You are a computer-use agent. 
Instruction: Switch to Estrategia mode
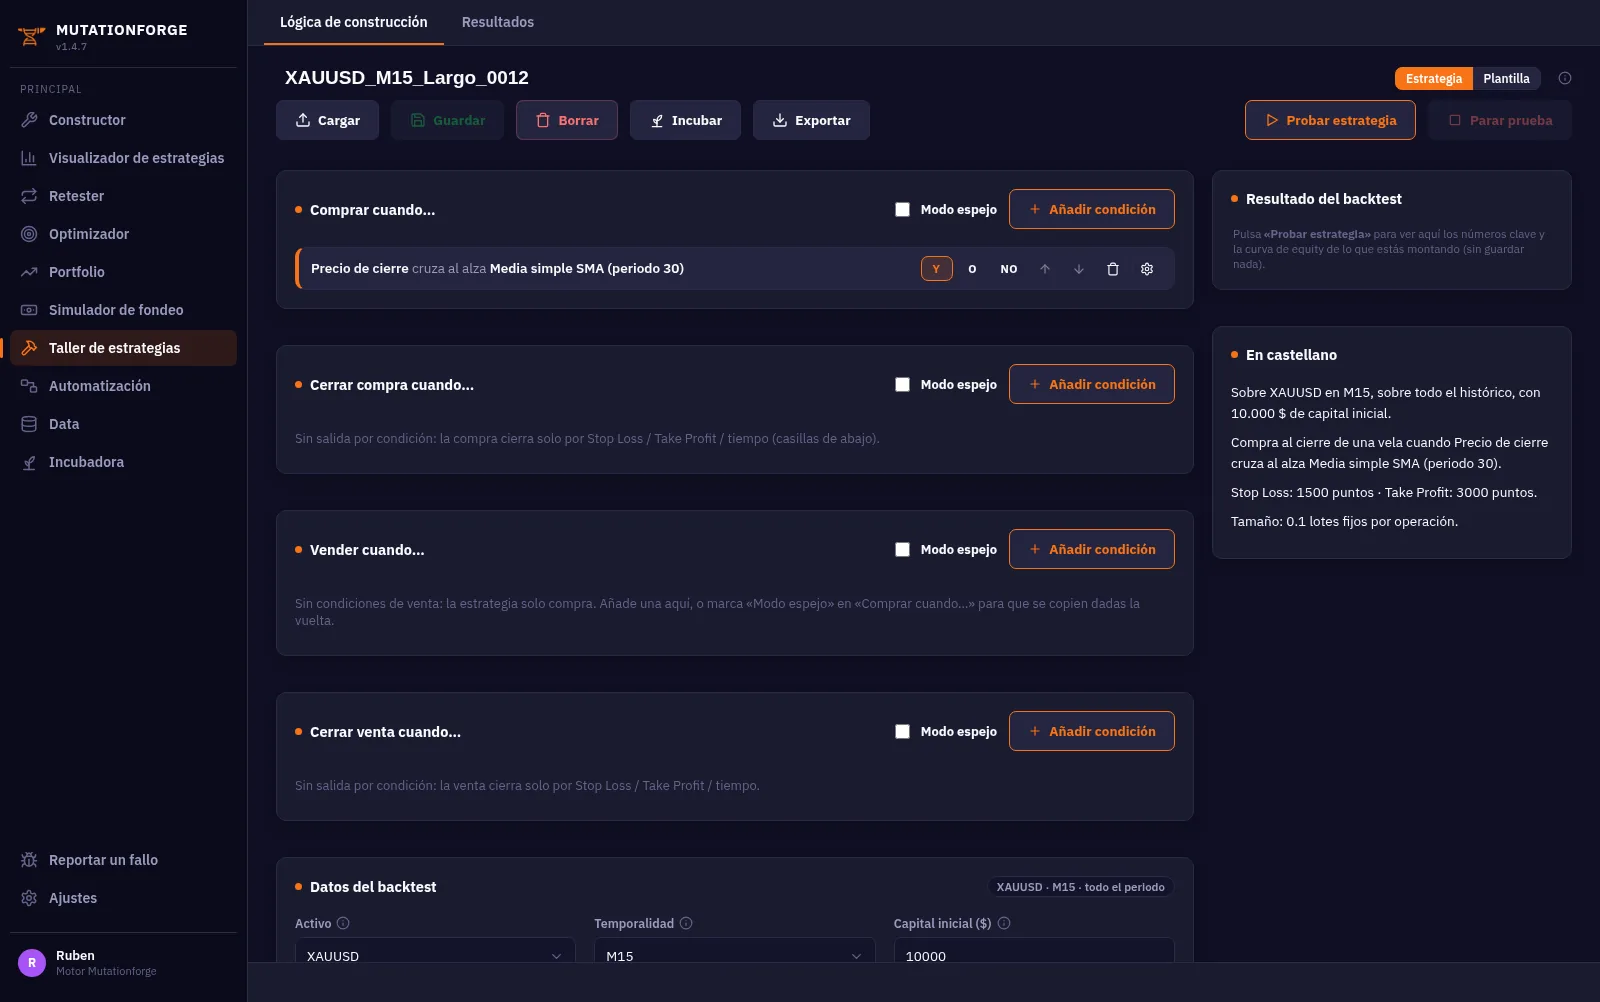click(x=1434, y=78)
